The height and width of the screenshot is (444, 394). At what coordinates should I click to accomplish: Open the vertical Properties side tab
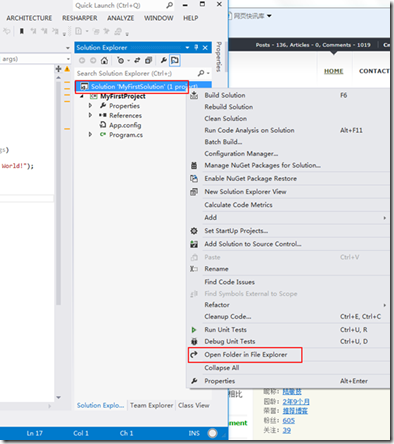pyautogui.click(x=219, y=57)
